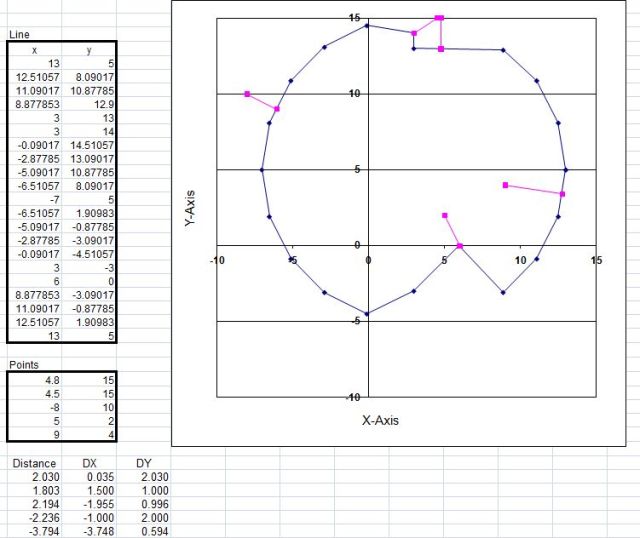Image resolution: width=640 pixels, height=538 pixels.
Task: Select the Points cell containing 4.8
Action: coord(35,380)
